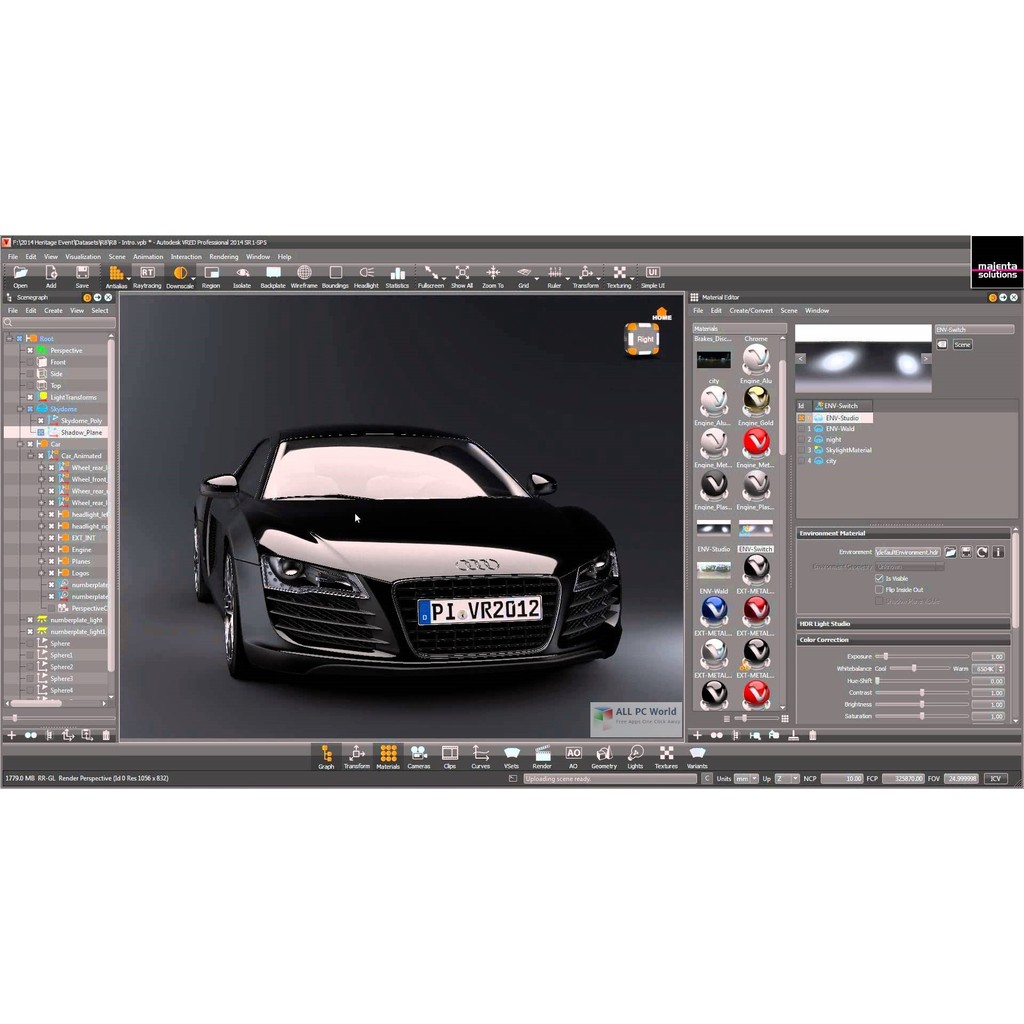
Task: Open the Scenegraph Select menu
Action: [x=100, y=310]
